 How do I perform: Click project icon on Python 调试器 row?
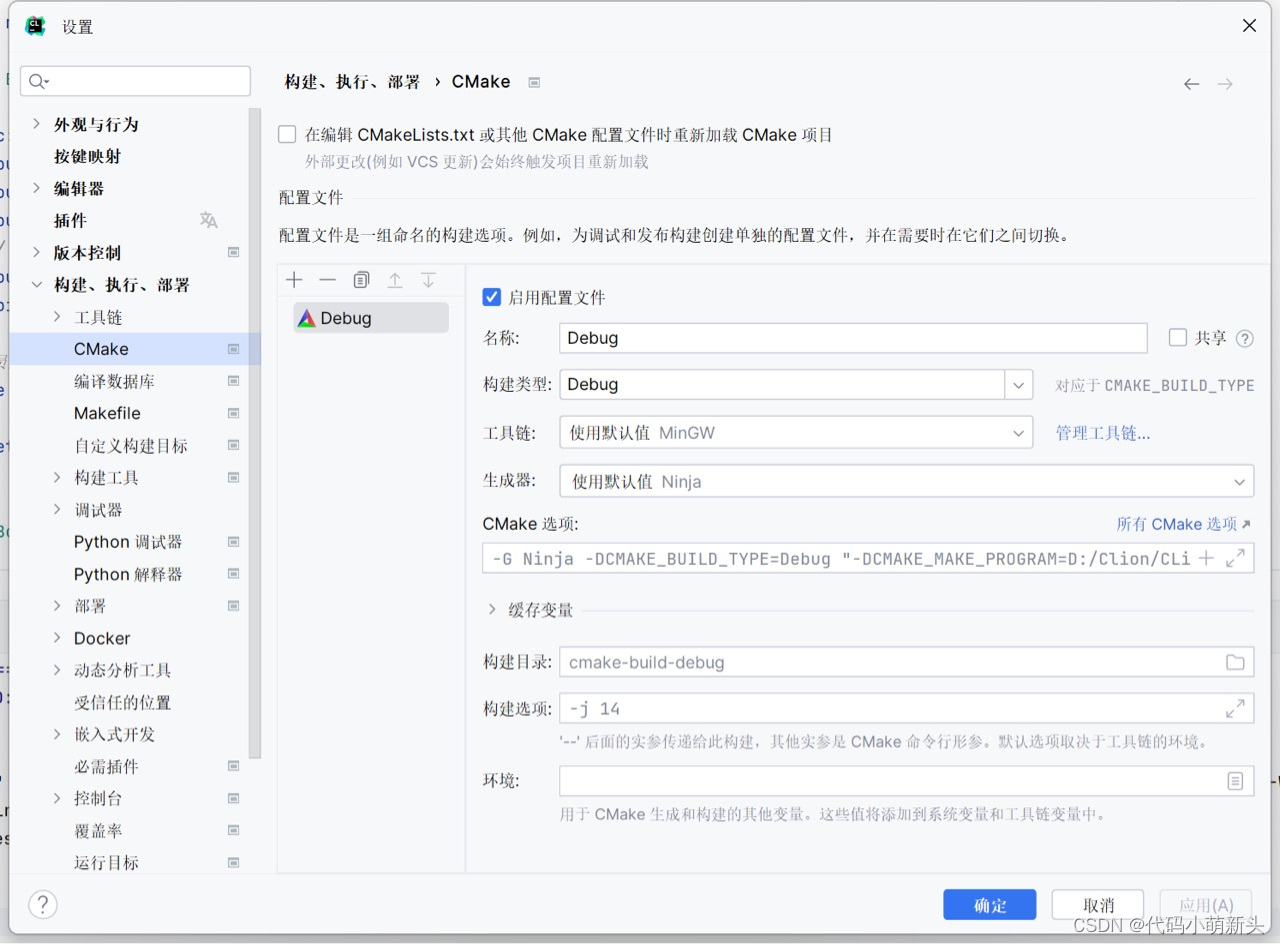[x=234, y=541]
